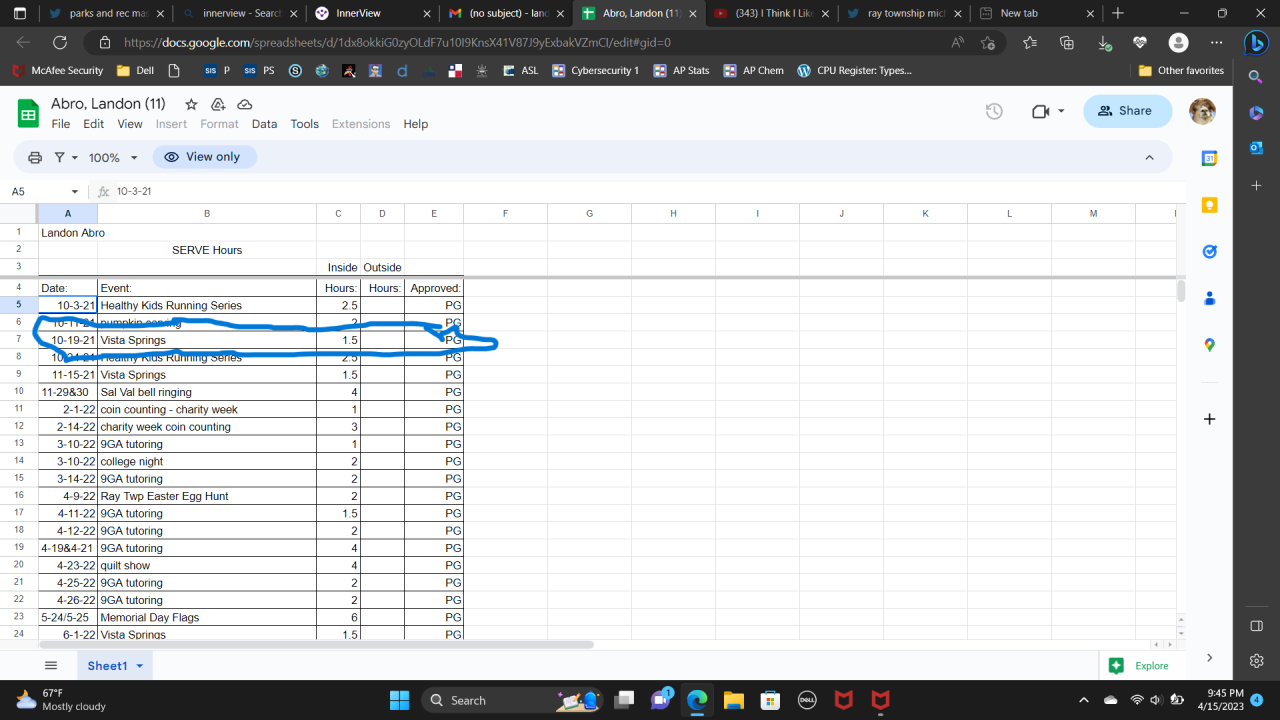Click the Share button
1280x720 pixels.
pos(1127,111)
